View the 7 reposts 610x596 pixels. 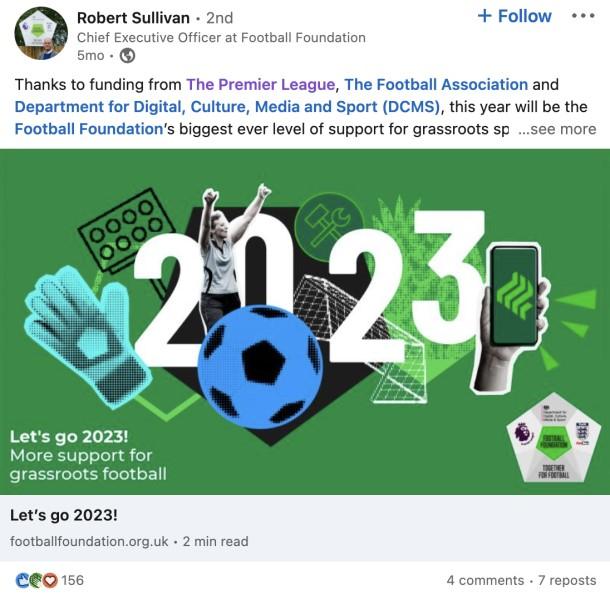coord(567,580)
